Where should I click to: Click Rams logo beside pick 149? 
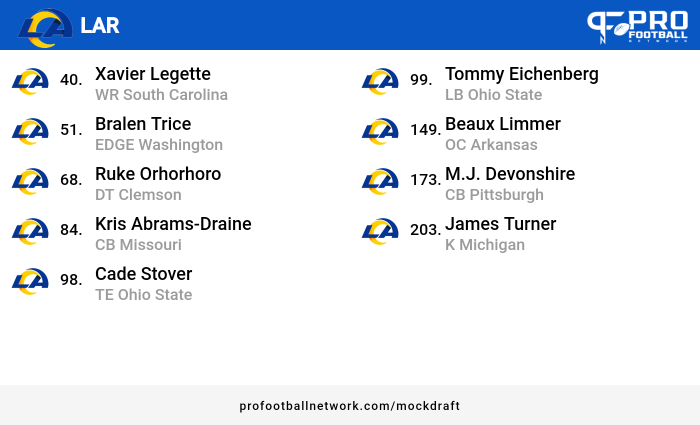[380, 131]
